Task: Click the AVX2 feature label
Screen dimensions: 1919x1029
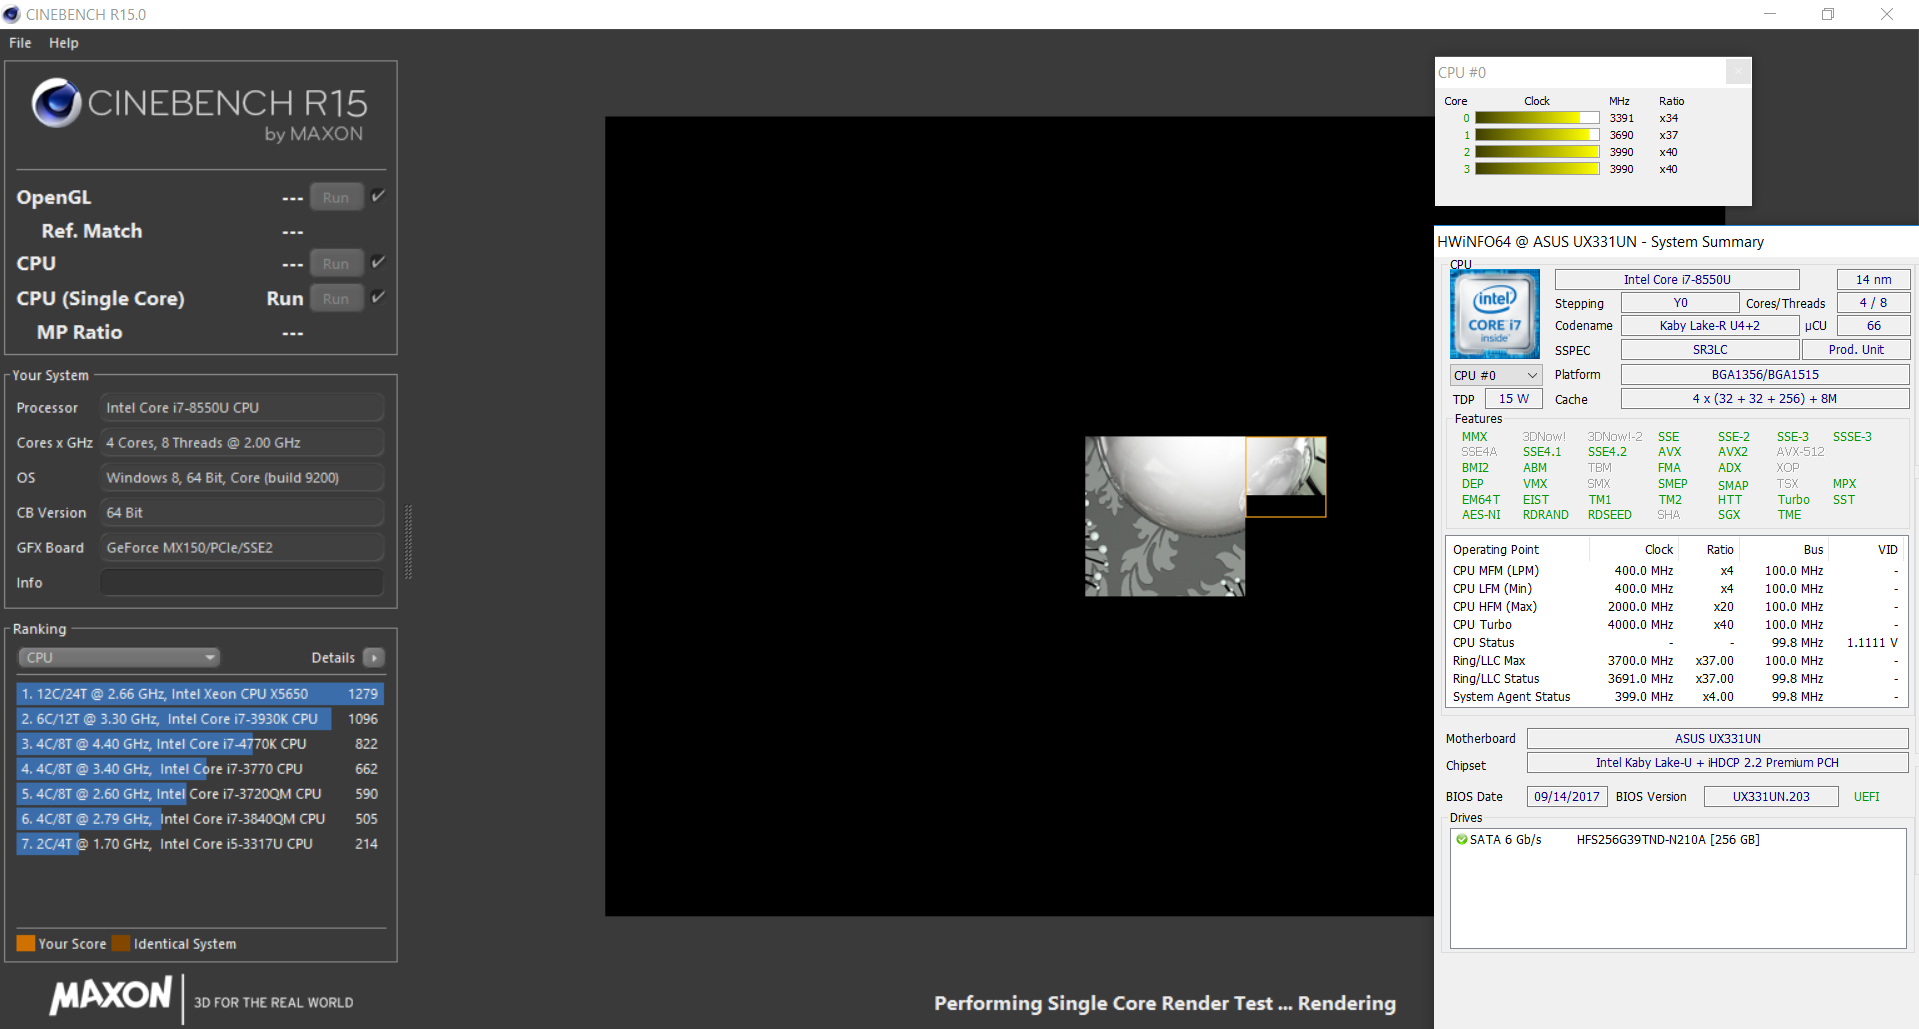Action: tap(1732, 451)
